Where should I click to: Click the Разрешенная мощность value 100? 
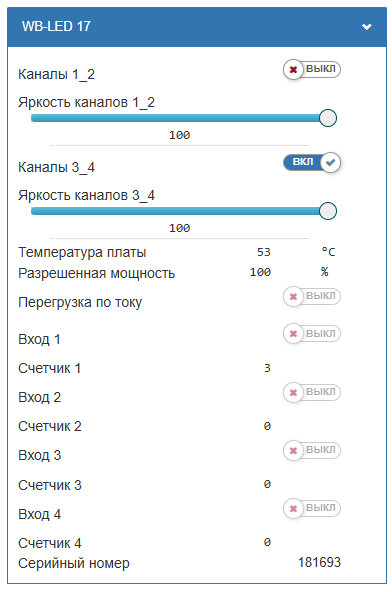[x=260, y=272]
